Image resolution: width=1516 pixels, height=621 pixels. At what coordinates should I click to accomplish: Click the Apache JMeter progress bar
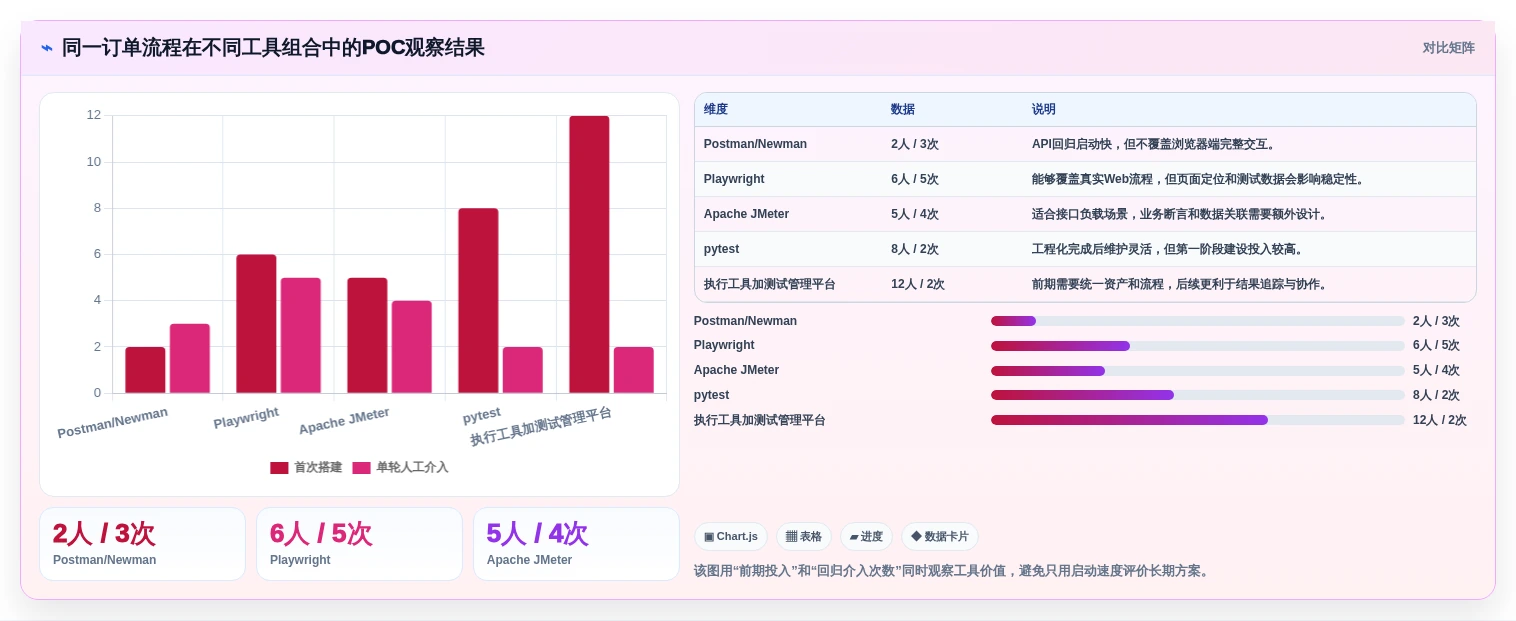point(1197,370)
